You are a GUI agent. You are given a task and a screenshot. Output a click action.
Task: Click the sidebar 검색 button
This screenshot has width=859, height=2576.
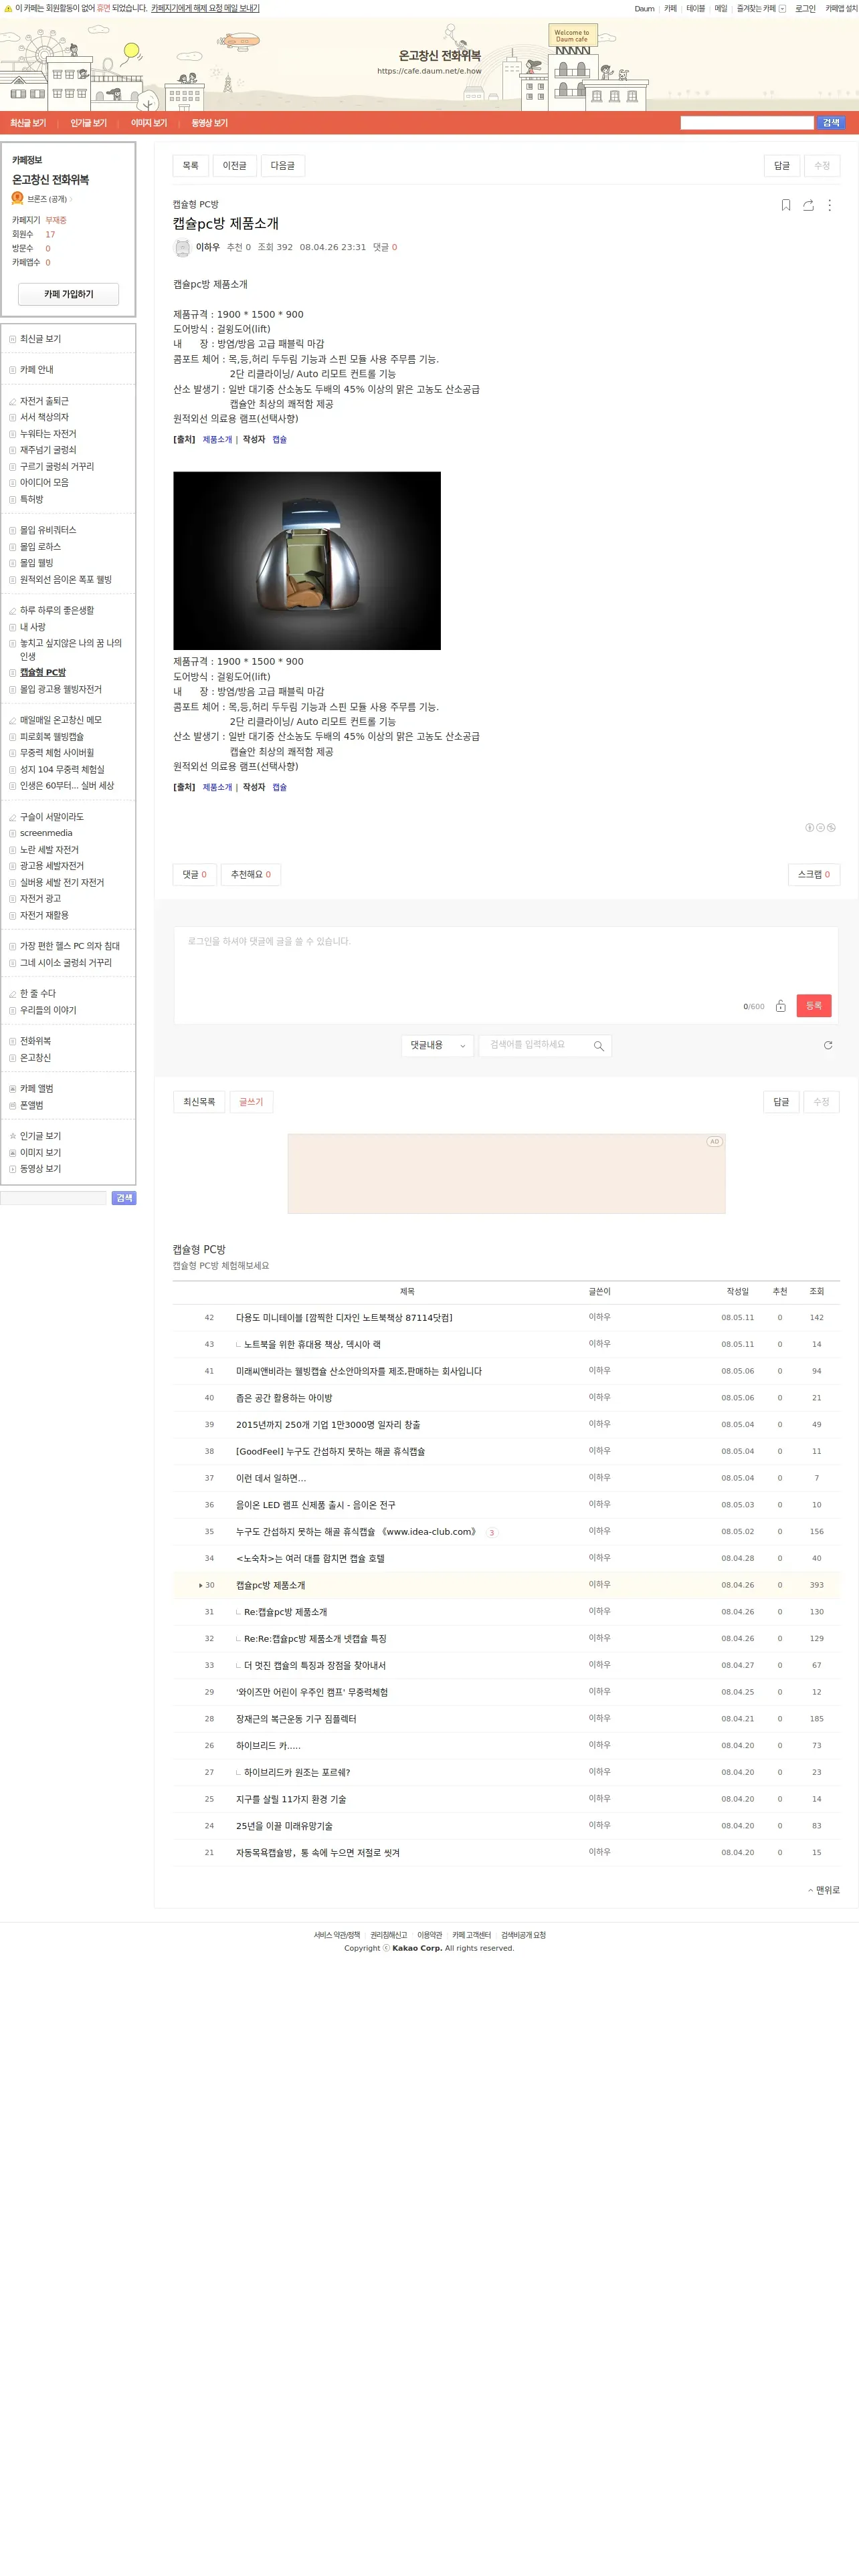click(124, 1198)
